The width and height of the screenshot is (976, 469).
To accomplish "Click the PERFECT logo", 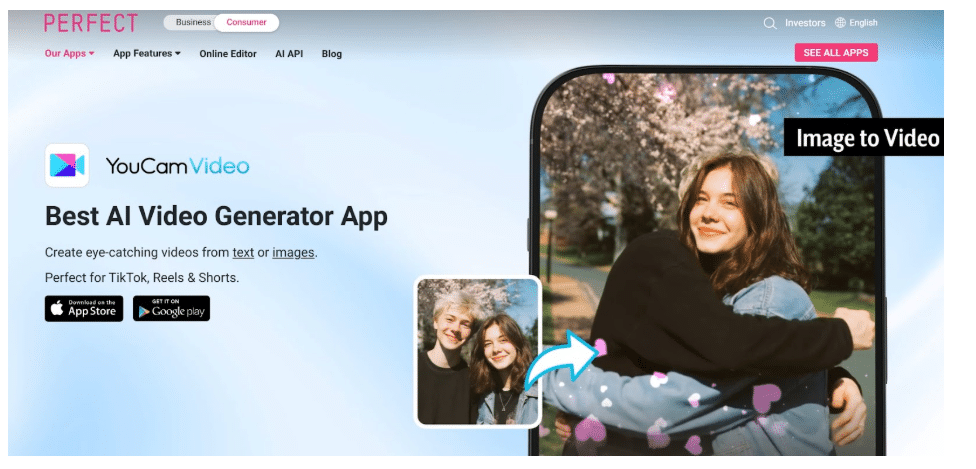I will [x=91, y=23].
